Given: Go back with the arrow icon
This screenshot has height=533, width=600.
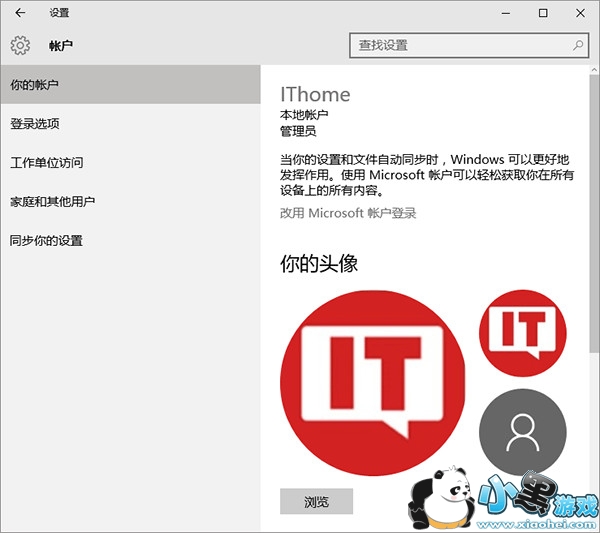Looking at the screenshot, I should 20,13.
